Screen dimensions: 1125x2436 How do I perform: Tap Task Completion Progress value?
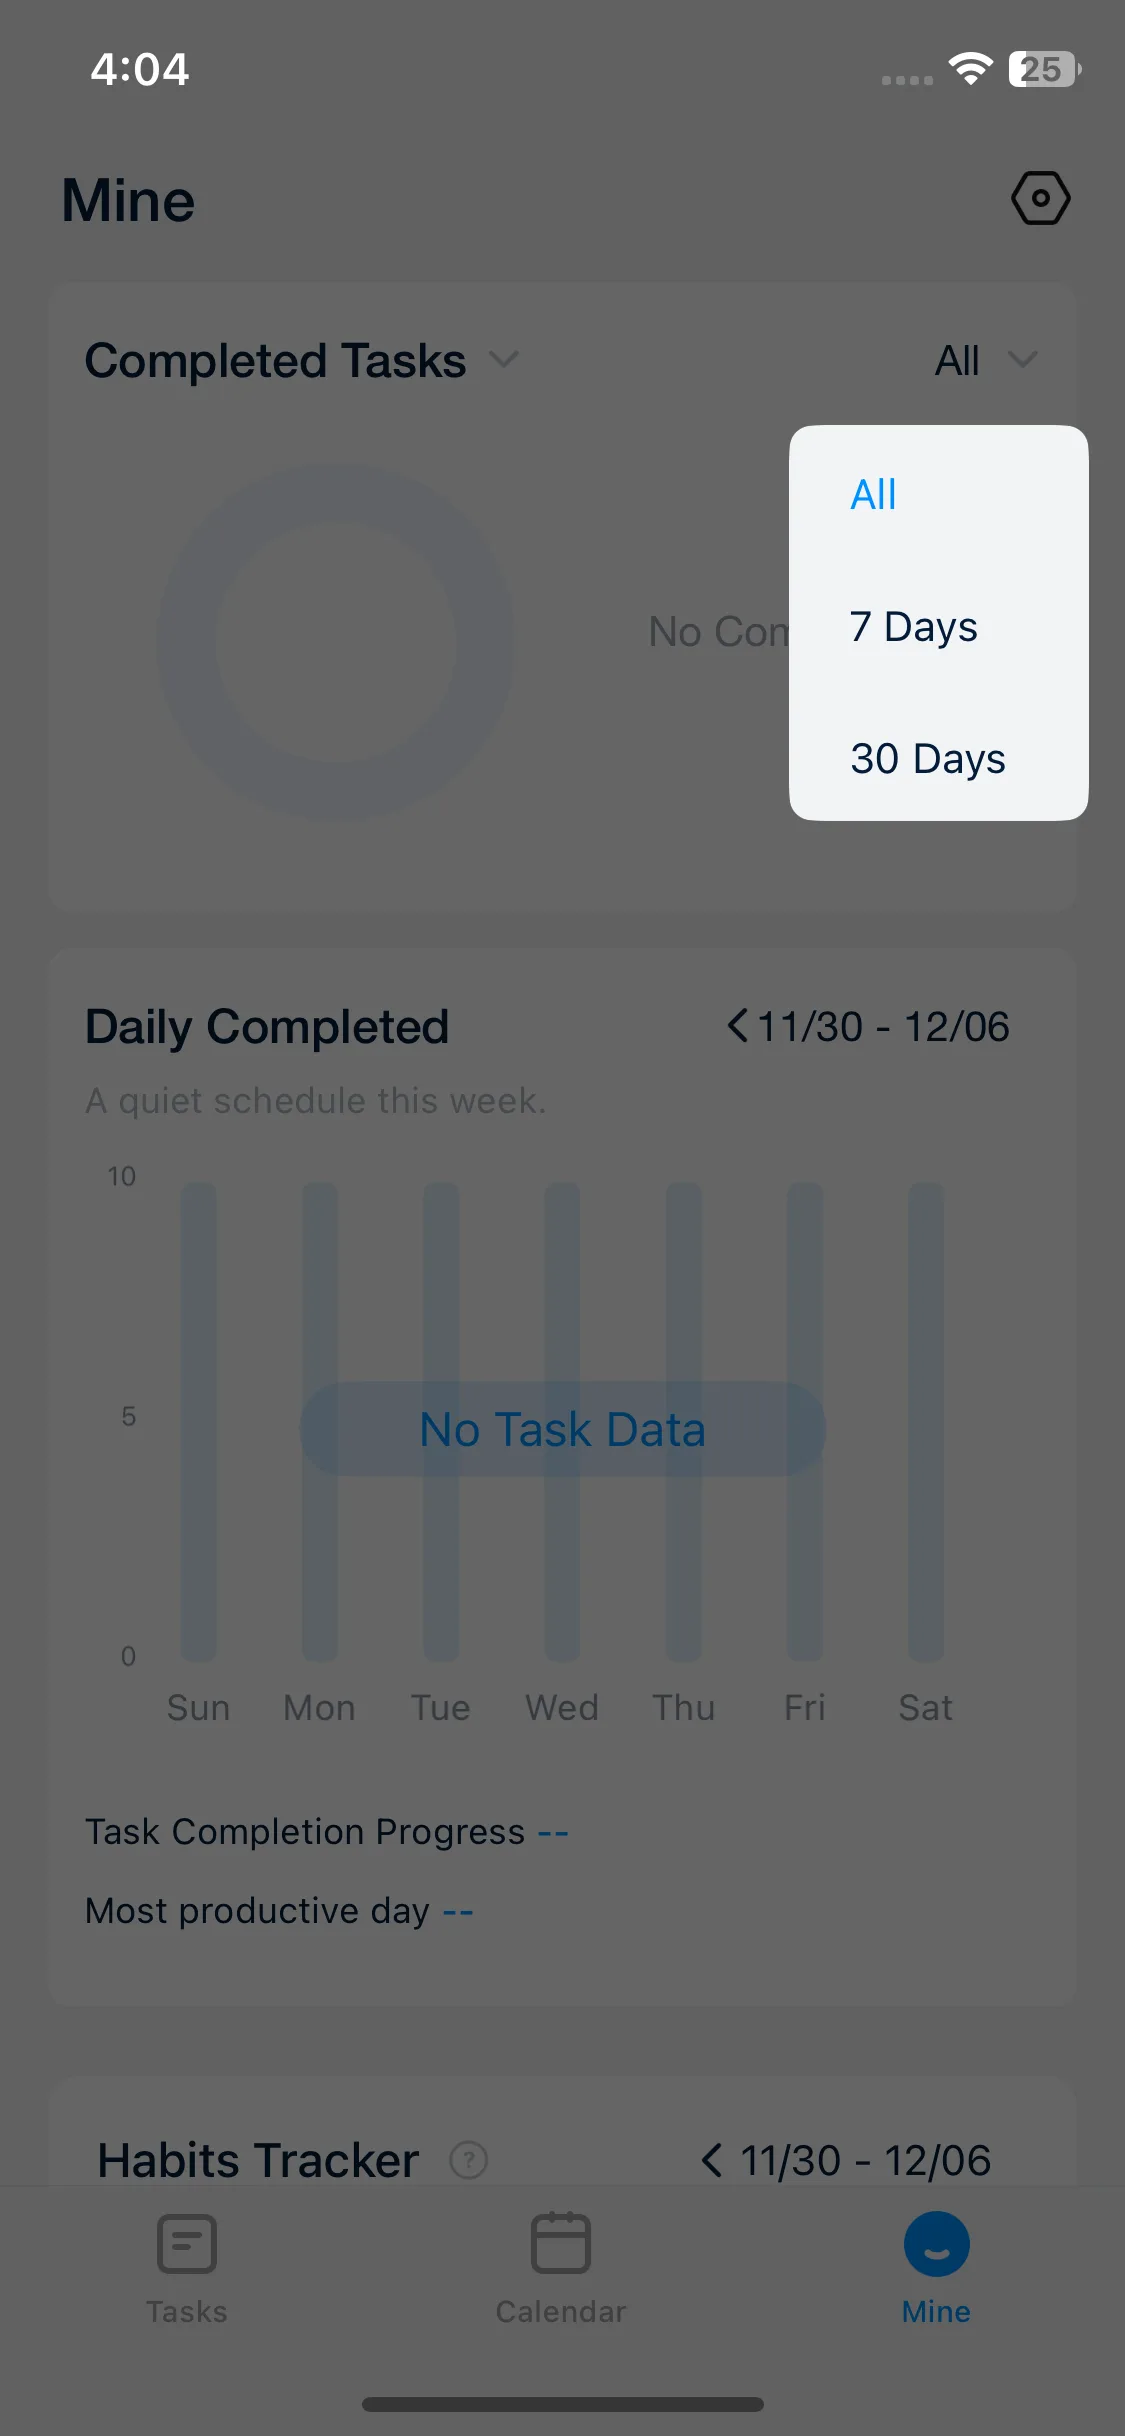[x=553, y=1833]
